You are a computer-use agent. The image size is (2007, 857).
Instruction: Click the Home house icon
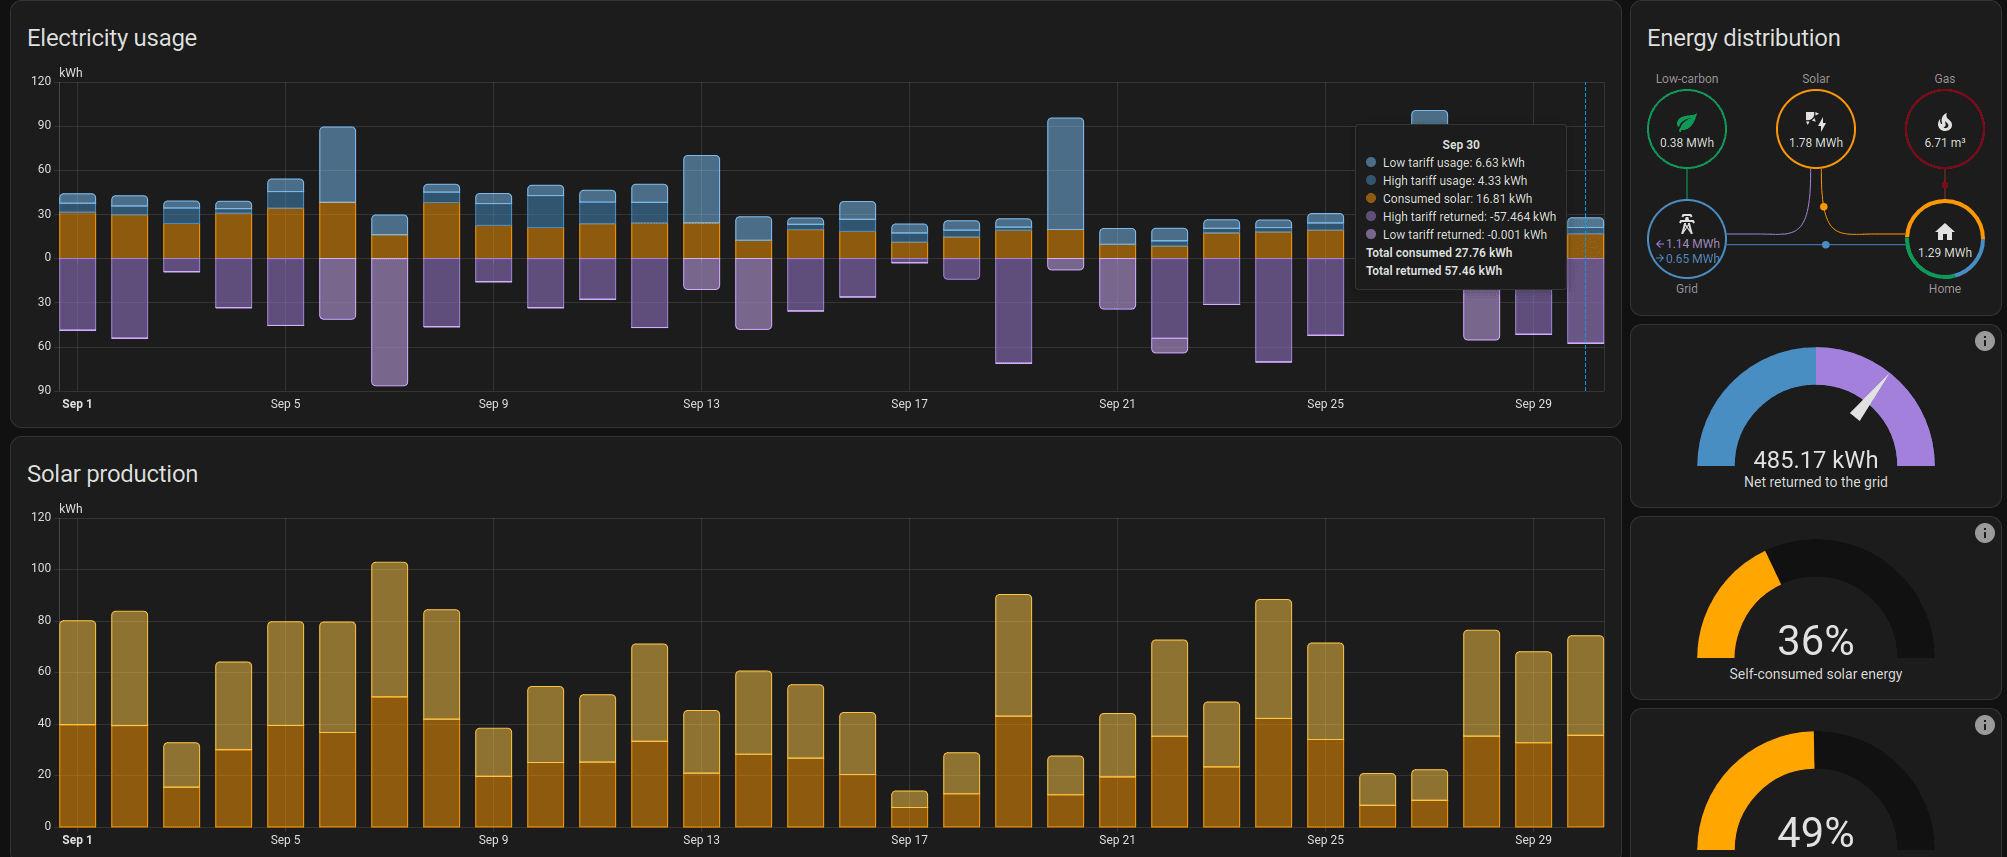(x=1944, y=232)
